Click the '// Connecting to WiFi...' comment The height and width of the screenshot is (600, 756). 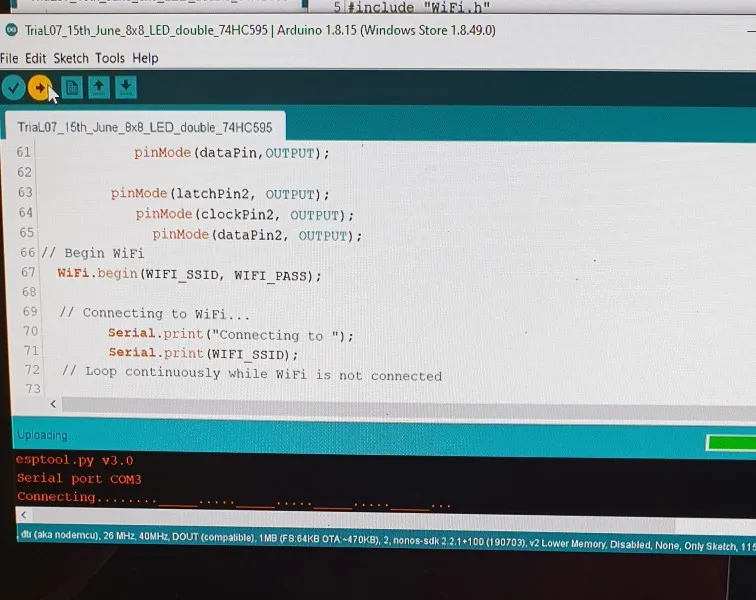[x=154, y=314]
